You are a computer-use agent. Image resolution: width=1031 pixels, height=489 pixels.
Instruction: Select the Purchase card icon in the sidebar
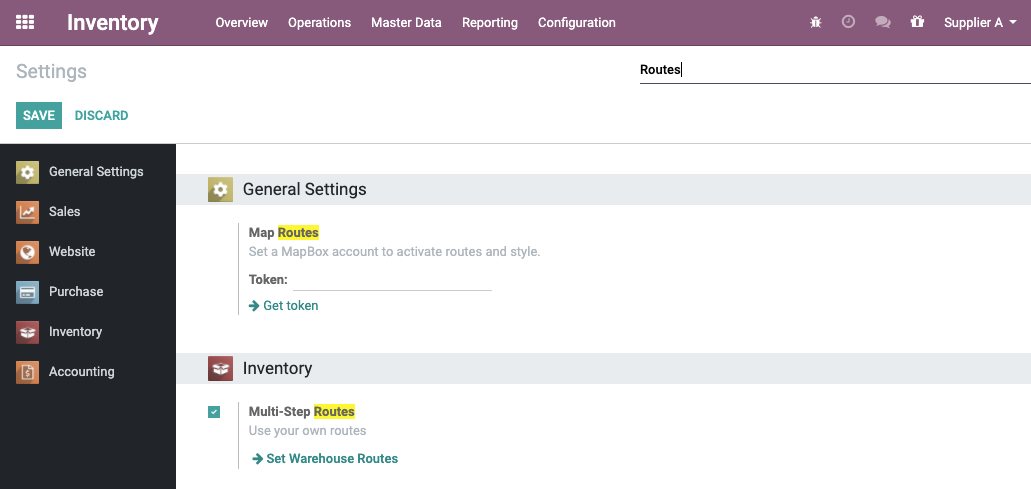click(27, 292)
